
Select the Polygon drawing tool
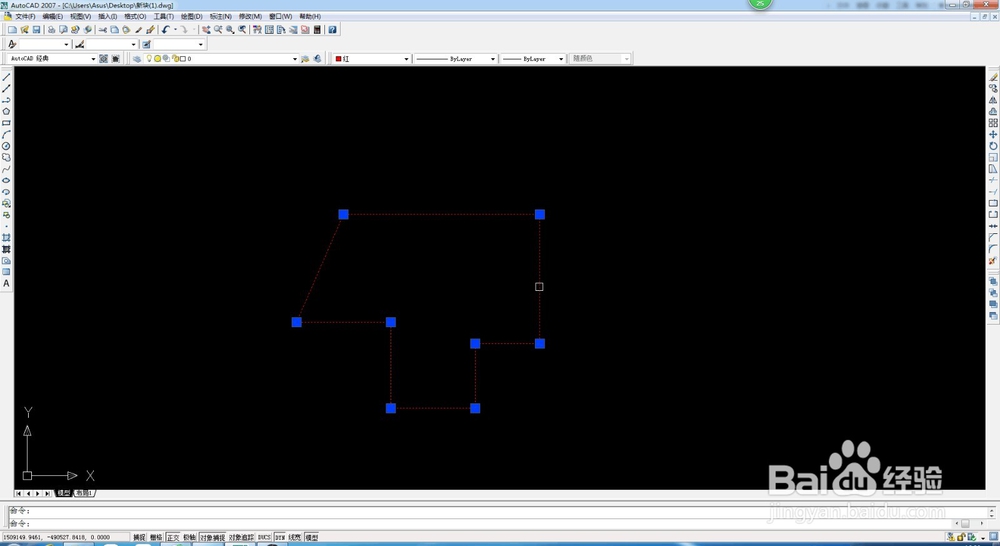point(6,111)
